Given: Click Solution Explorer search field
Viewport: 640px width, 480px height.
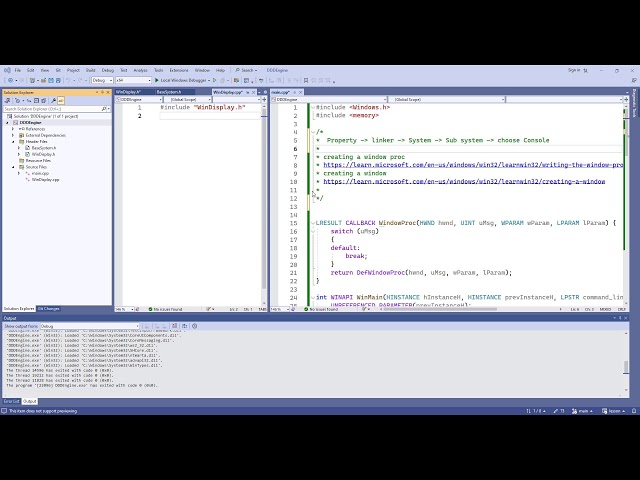Looking at the screenshot, I should (52, 109).
